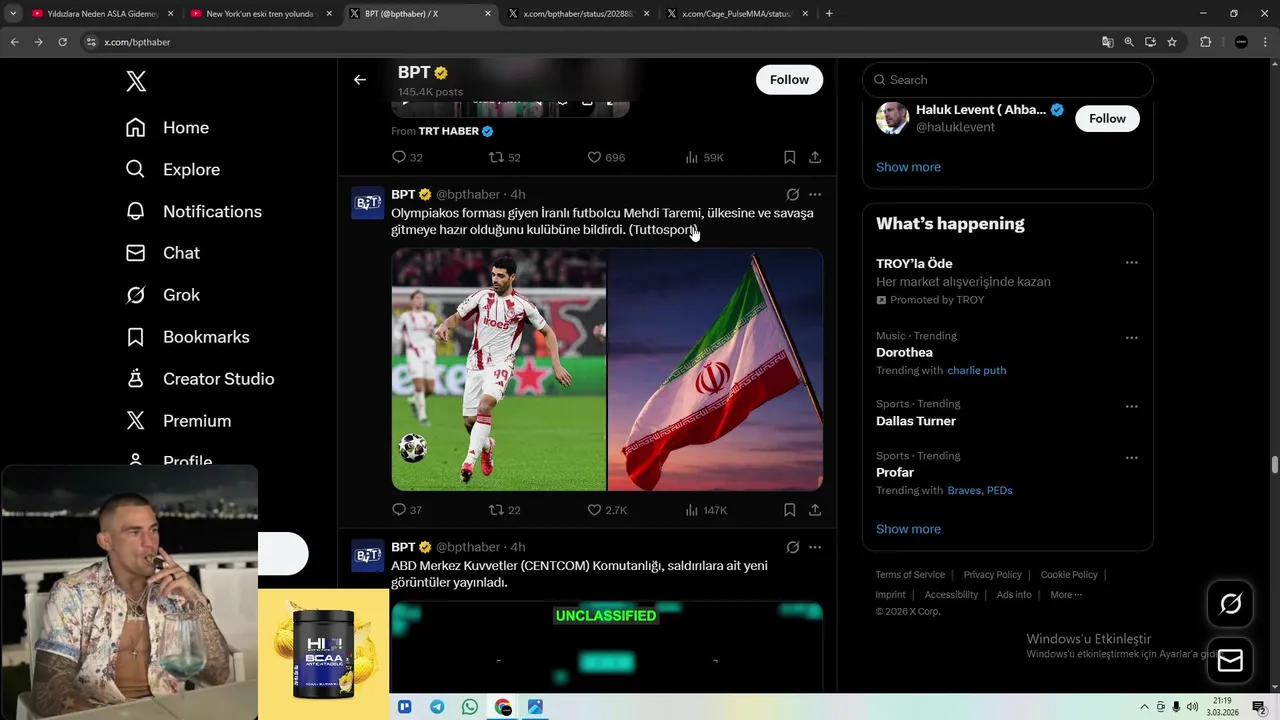This screenshot has width=1280, height=720.
Task: Open the browser tab search dropdown
Action: click(13, 14)
